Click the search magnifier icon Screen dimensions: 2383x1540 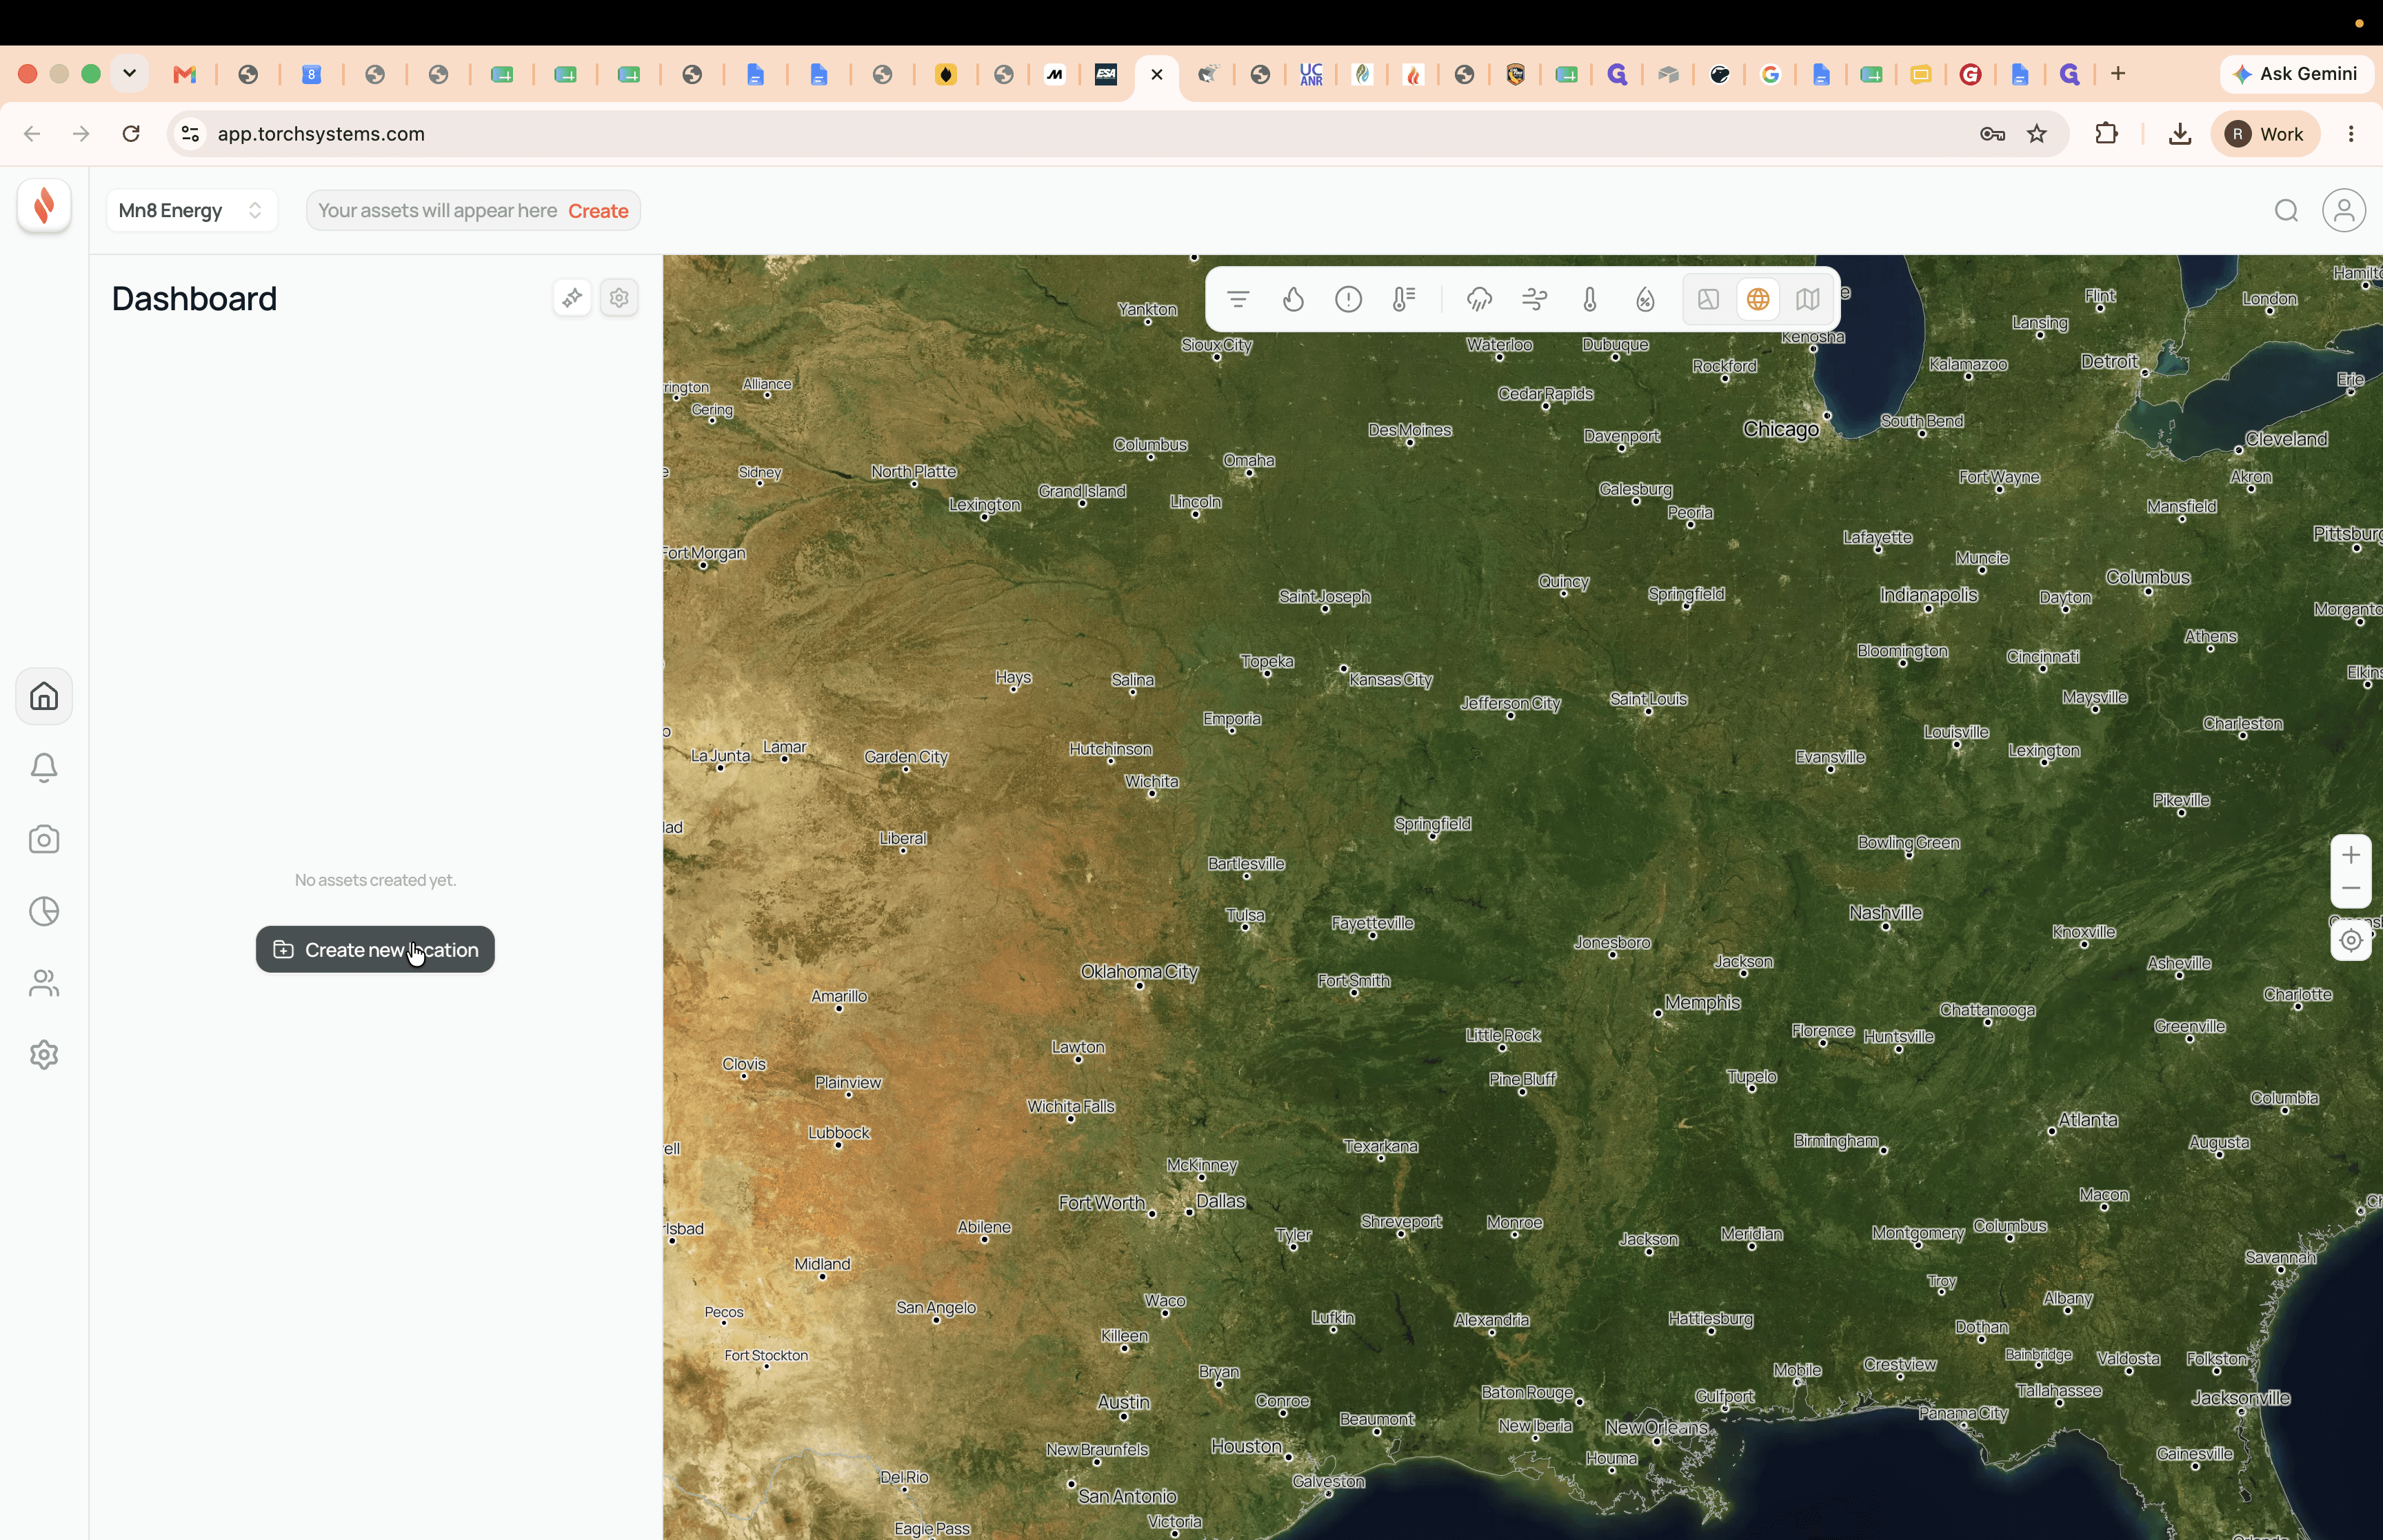[x=2287, y=211]
